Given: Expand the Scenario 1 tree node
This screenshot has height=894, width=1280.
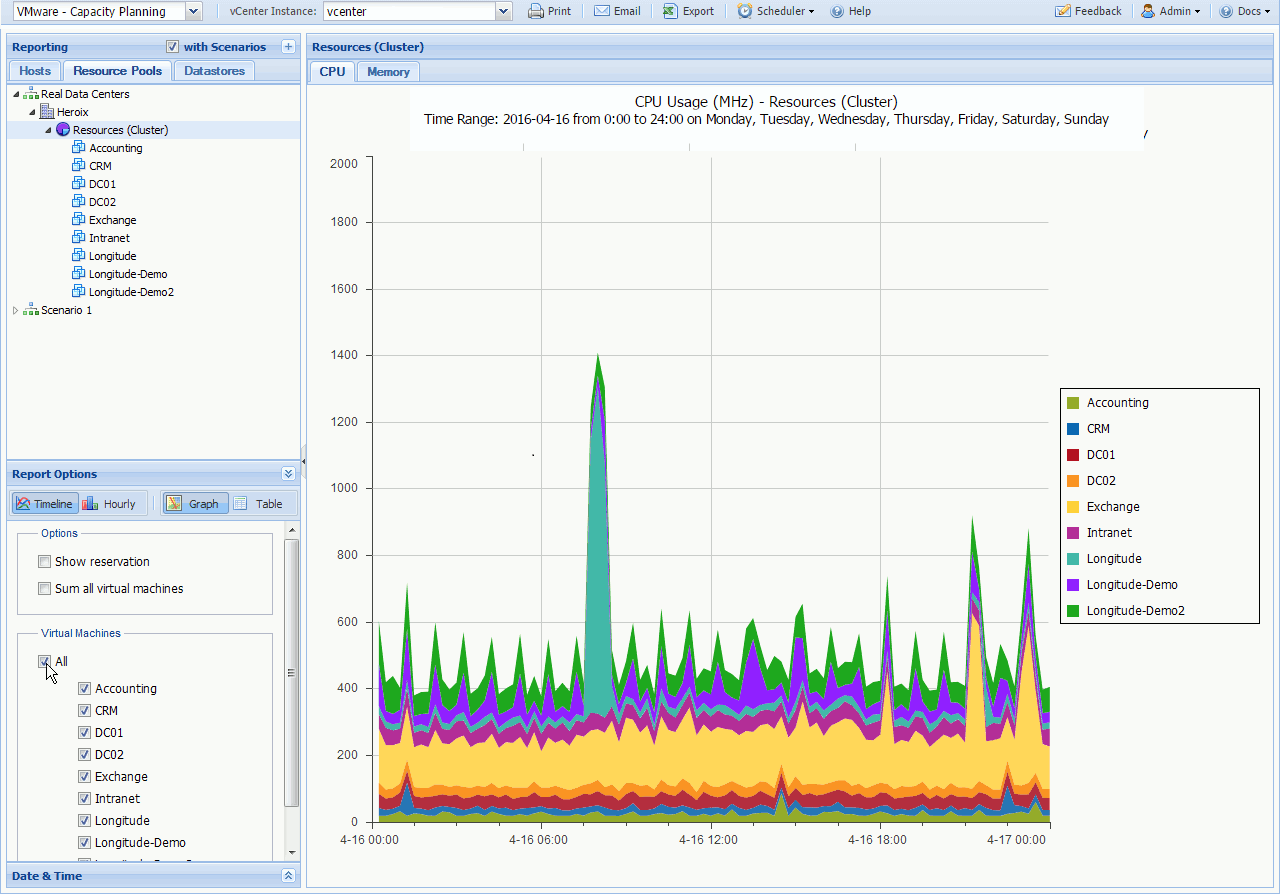Looking at the screenshot, I should click(15, 310).
